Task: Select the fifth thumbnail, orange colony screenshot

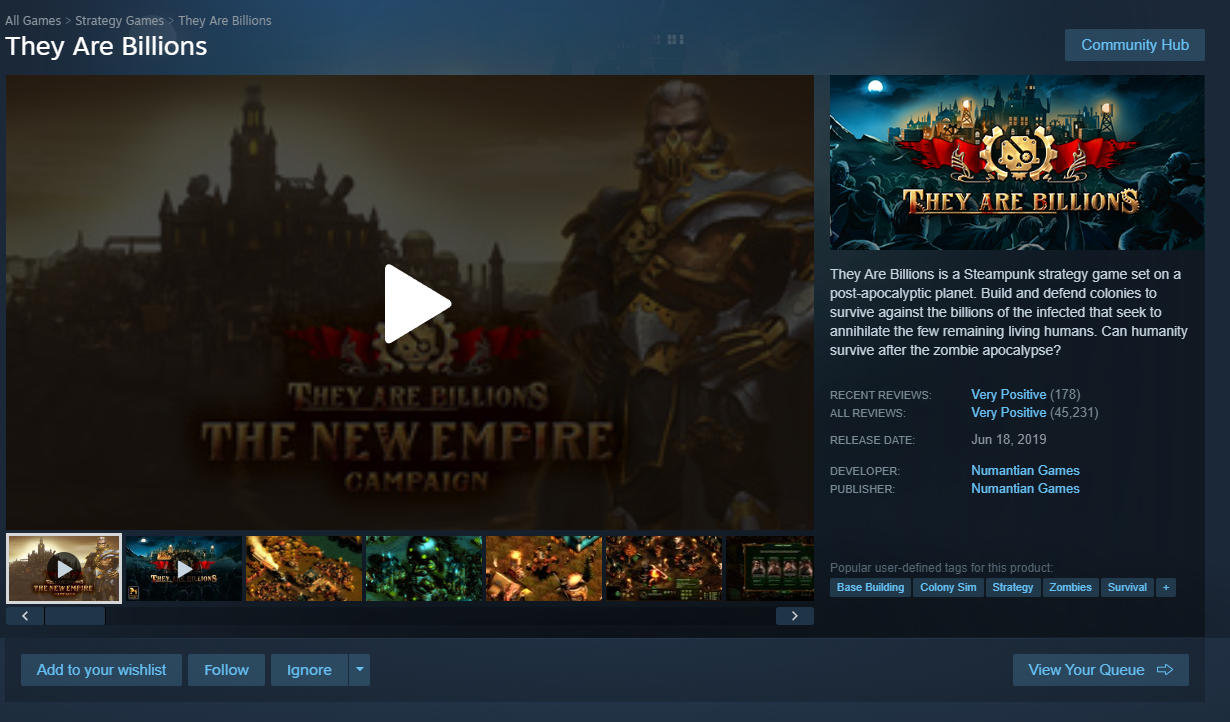Action: 544,568
